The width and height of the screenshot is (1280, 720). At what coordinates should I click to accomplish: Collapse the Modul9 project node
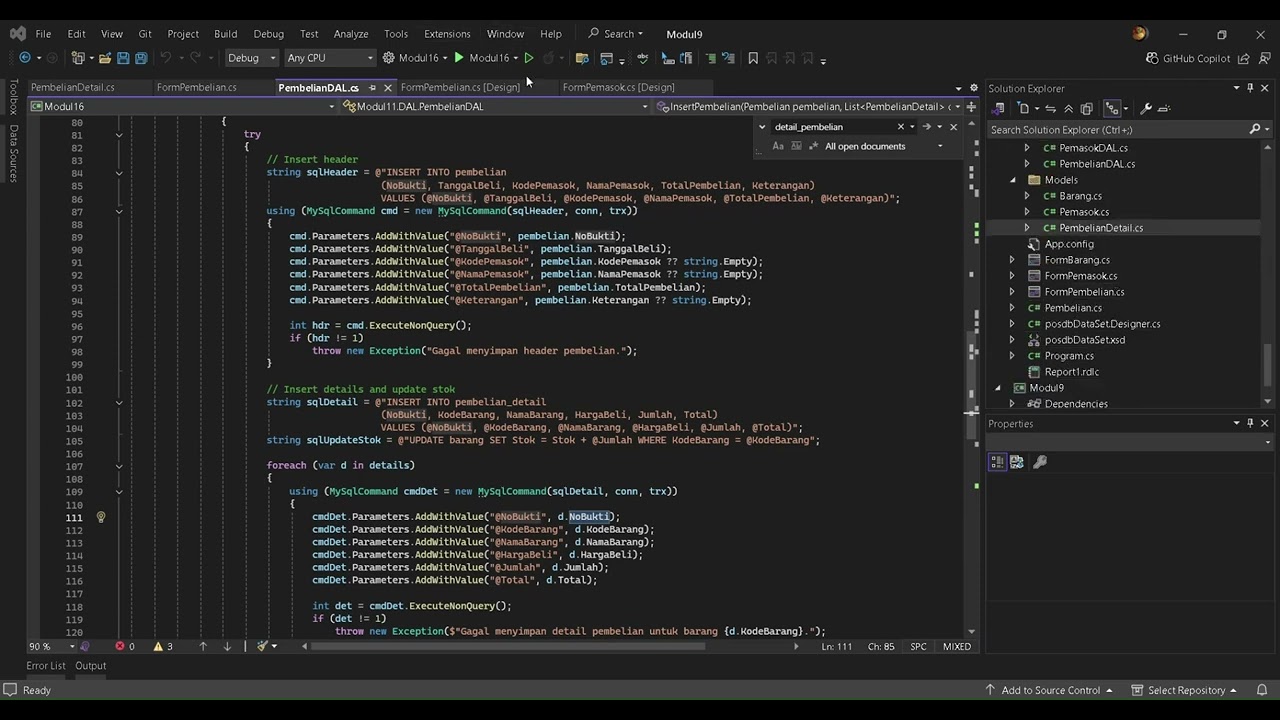[x=998, y=388]
